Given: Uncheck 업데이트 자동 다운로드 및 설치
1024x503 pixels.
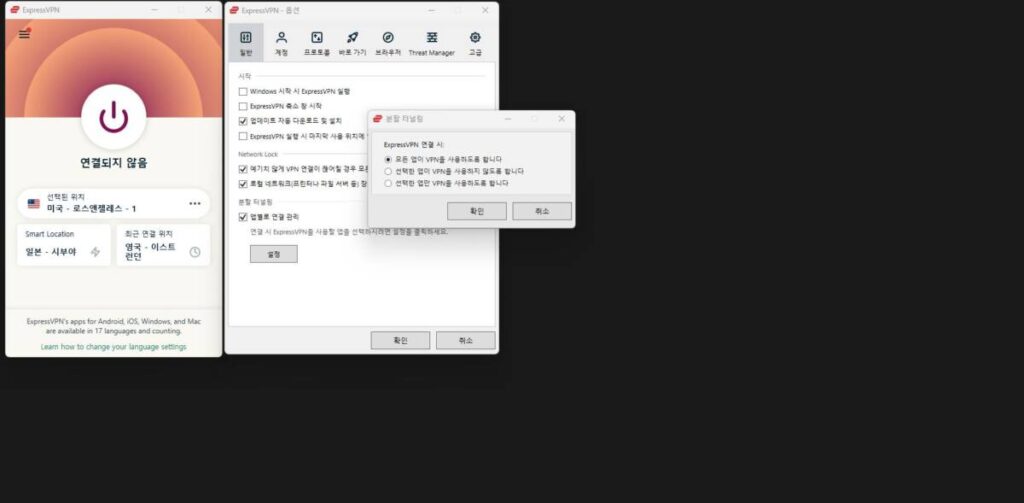Looking at the screenshot, I should point(243,121).
